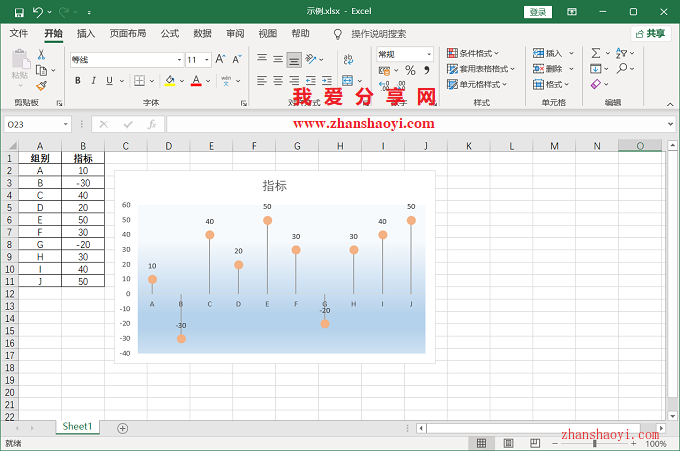680x451 pixels.
Task: Click the Save icon in quick access toolbar
Action: pyautogui.click(x=19, y=12)
